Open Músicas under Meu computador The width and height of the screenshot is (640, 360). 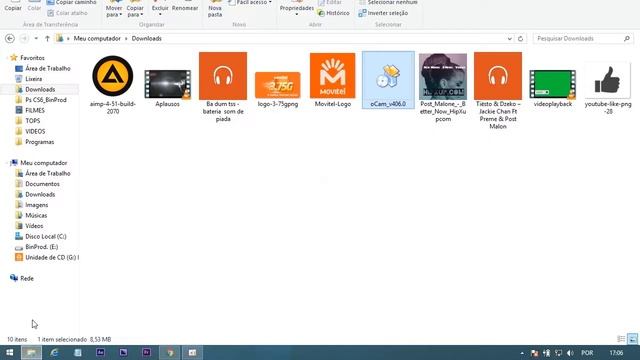pos(31,216)
